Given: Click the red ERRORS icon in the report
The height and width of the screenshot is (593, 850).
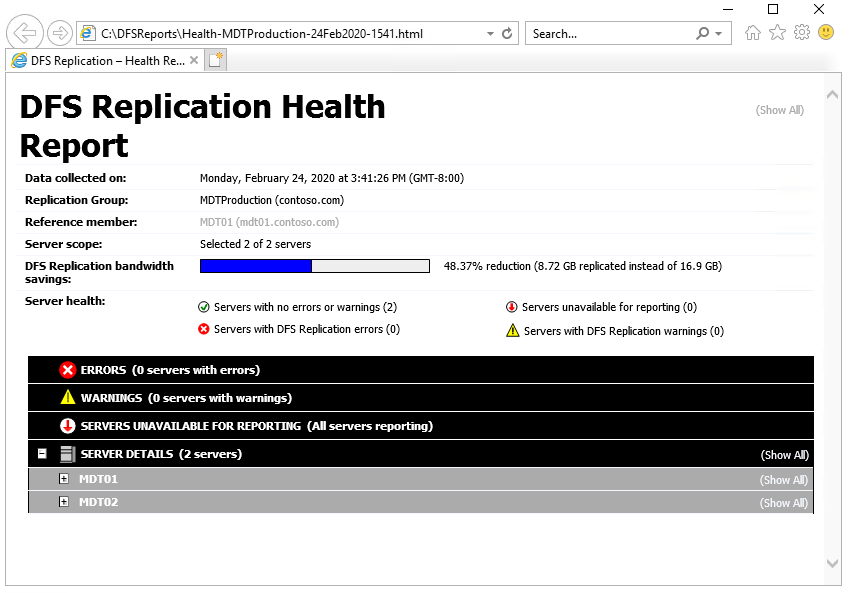Looking at the screenshot, I should [x=67, y=370].
